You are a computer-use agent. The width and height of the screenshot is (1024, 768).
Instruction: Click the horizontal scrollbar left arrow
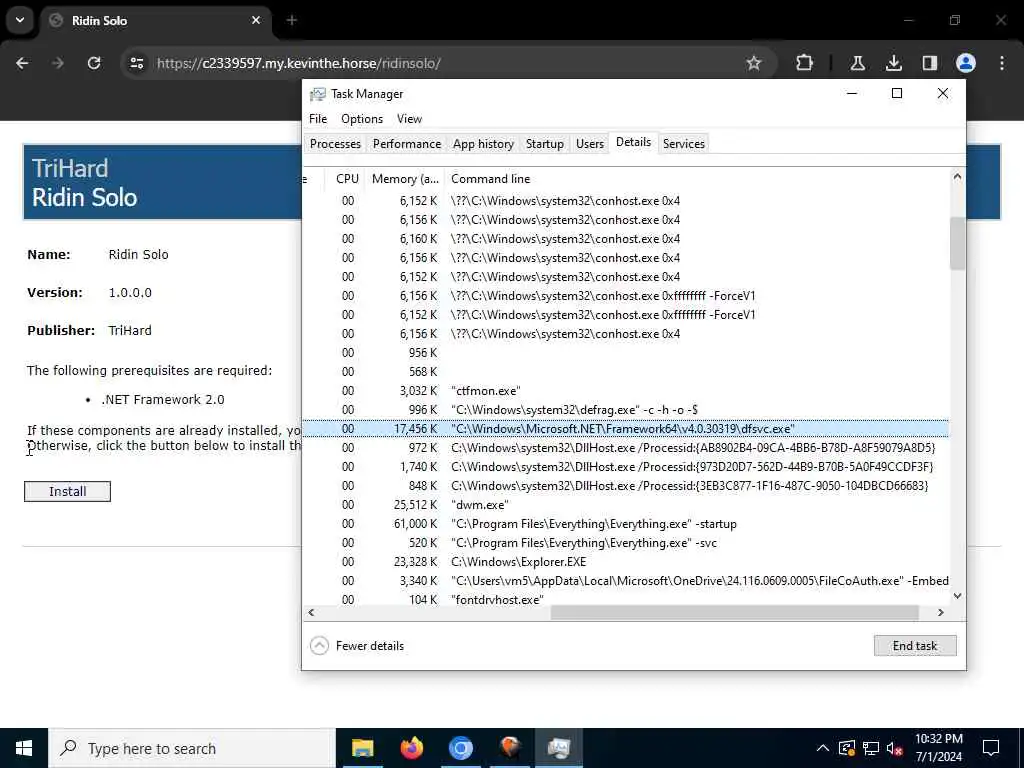(x=312, y=613)
